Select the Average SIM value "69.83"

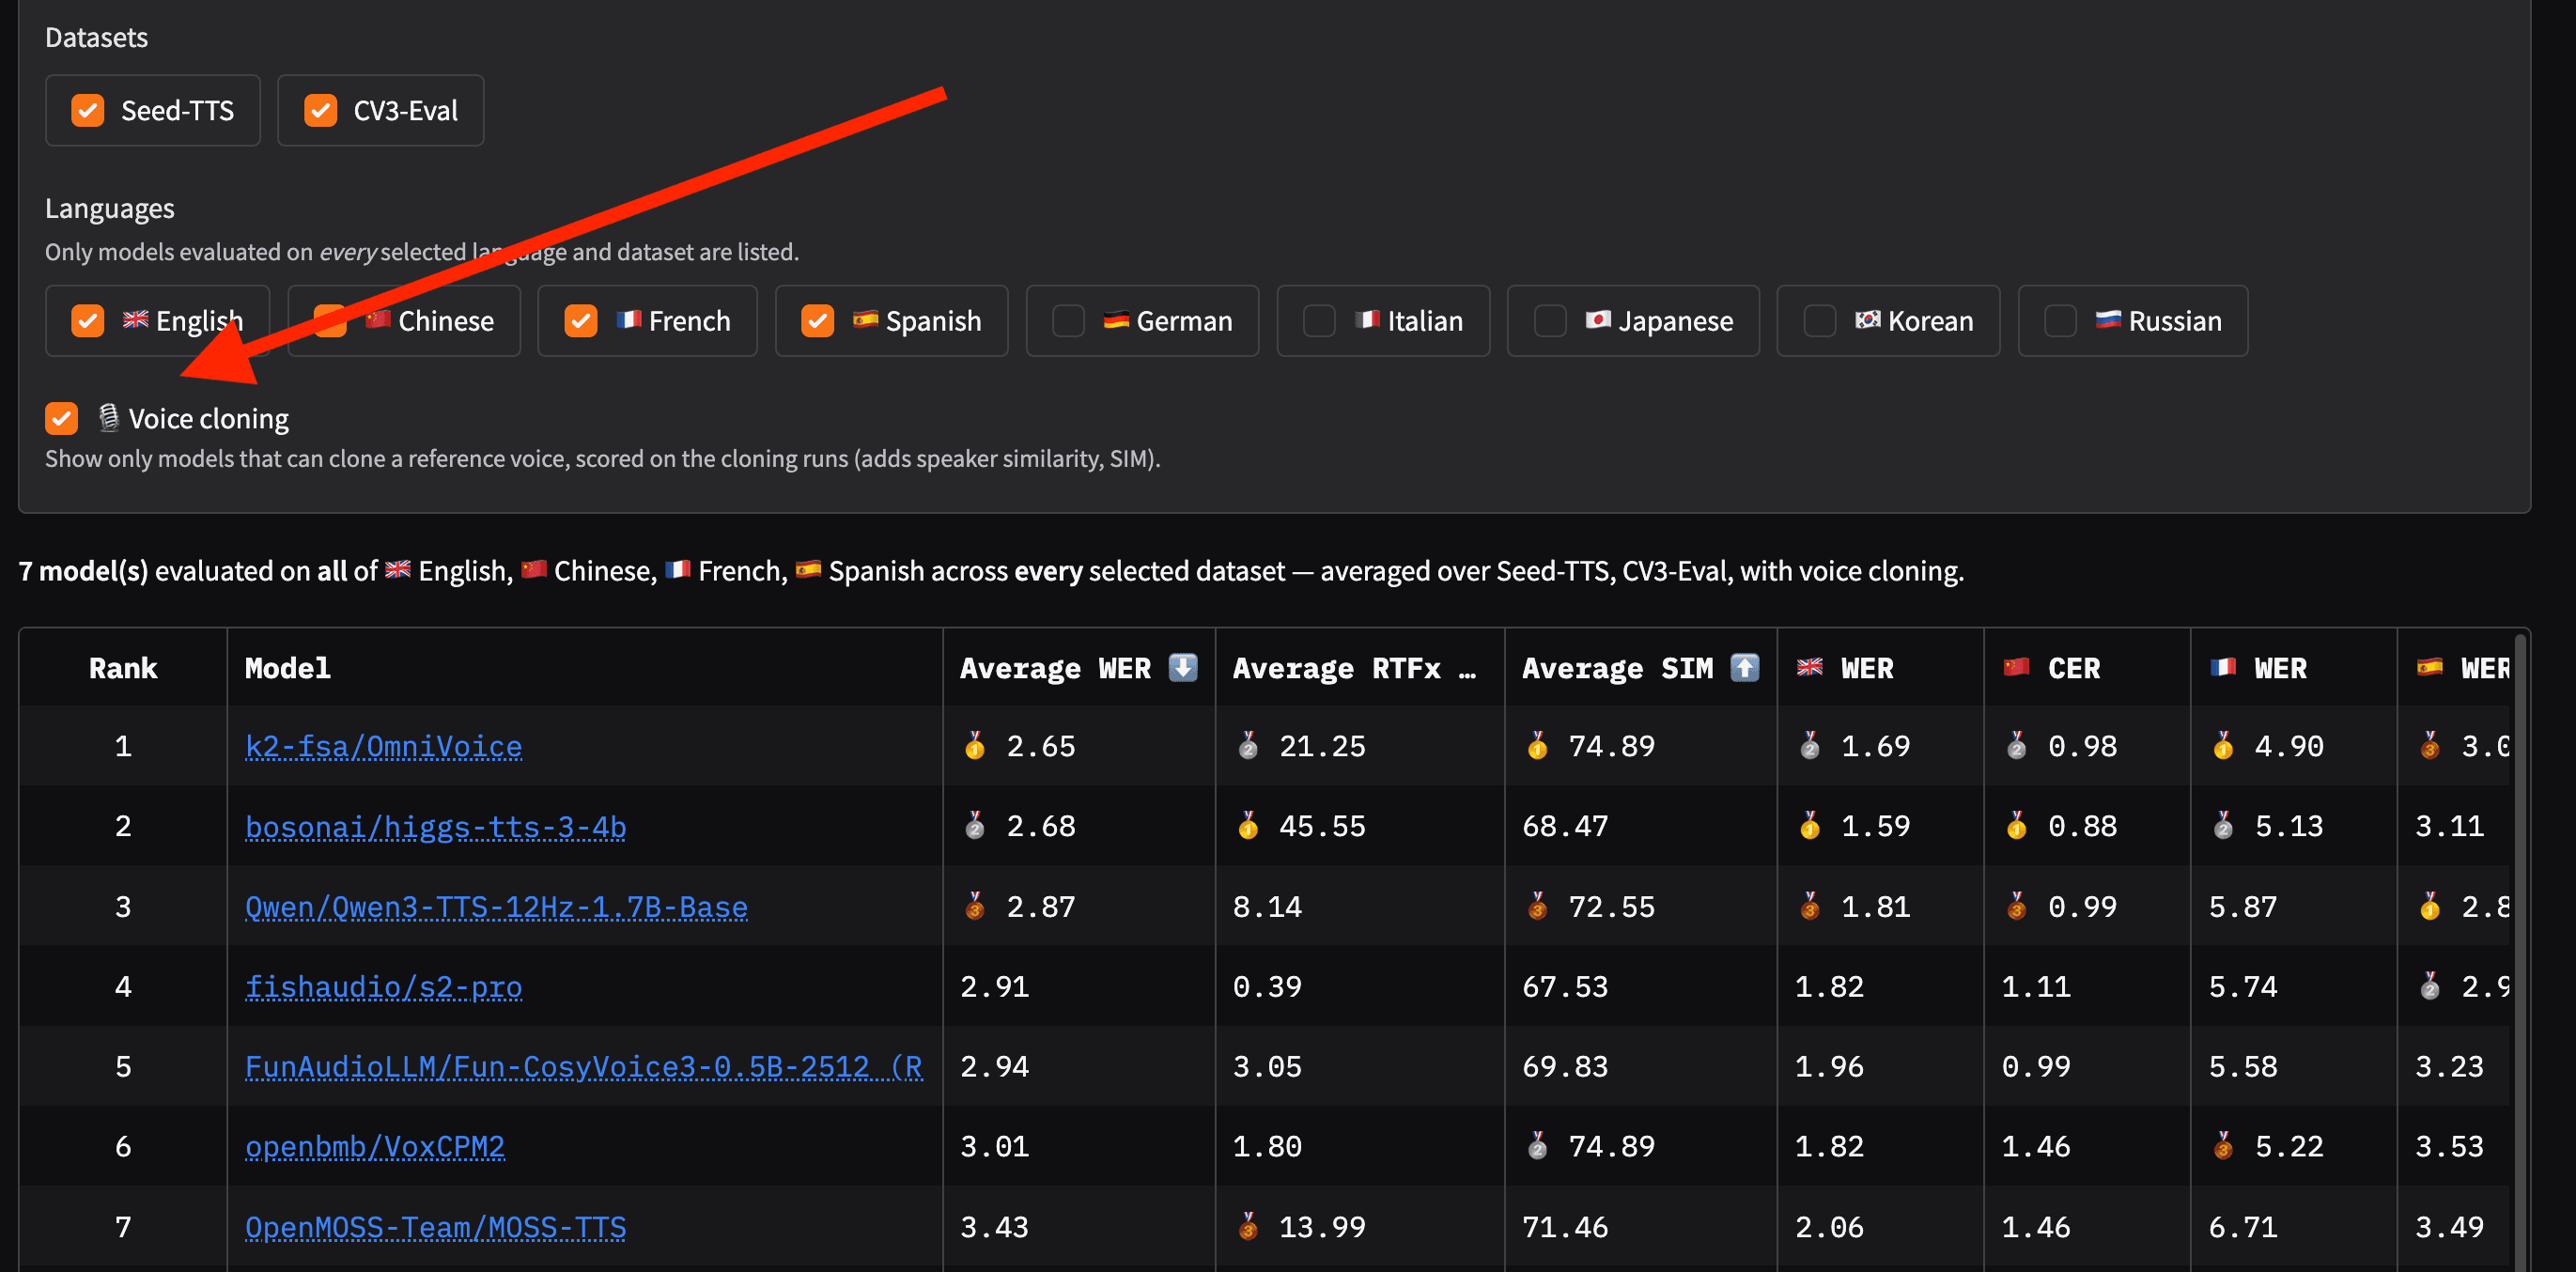[1565, 1066]
